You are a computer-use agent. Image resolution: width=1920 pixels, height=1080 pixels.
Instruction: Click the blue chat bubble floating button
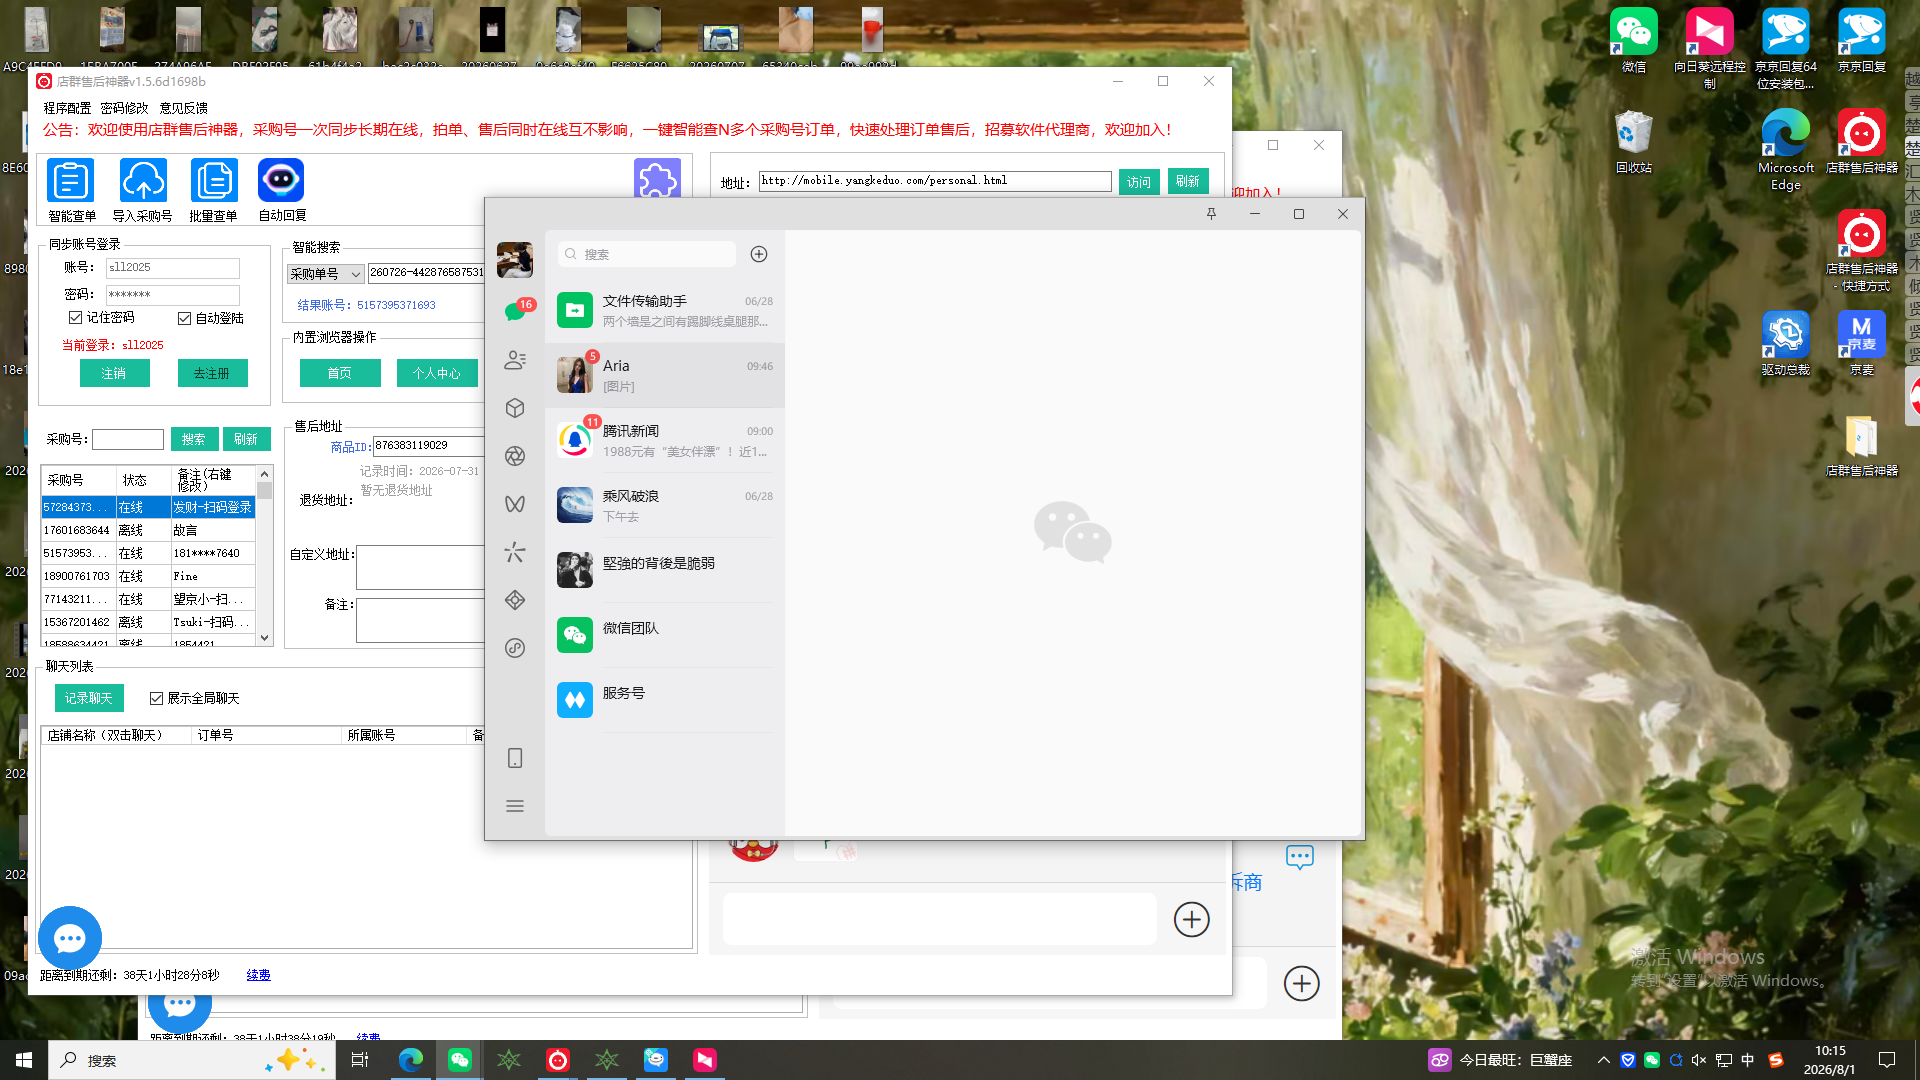coord(70,938)
